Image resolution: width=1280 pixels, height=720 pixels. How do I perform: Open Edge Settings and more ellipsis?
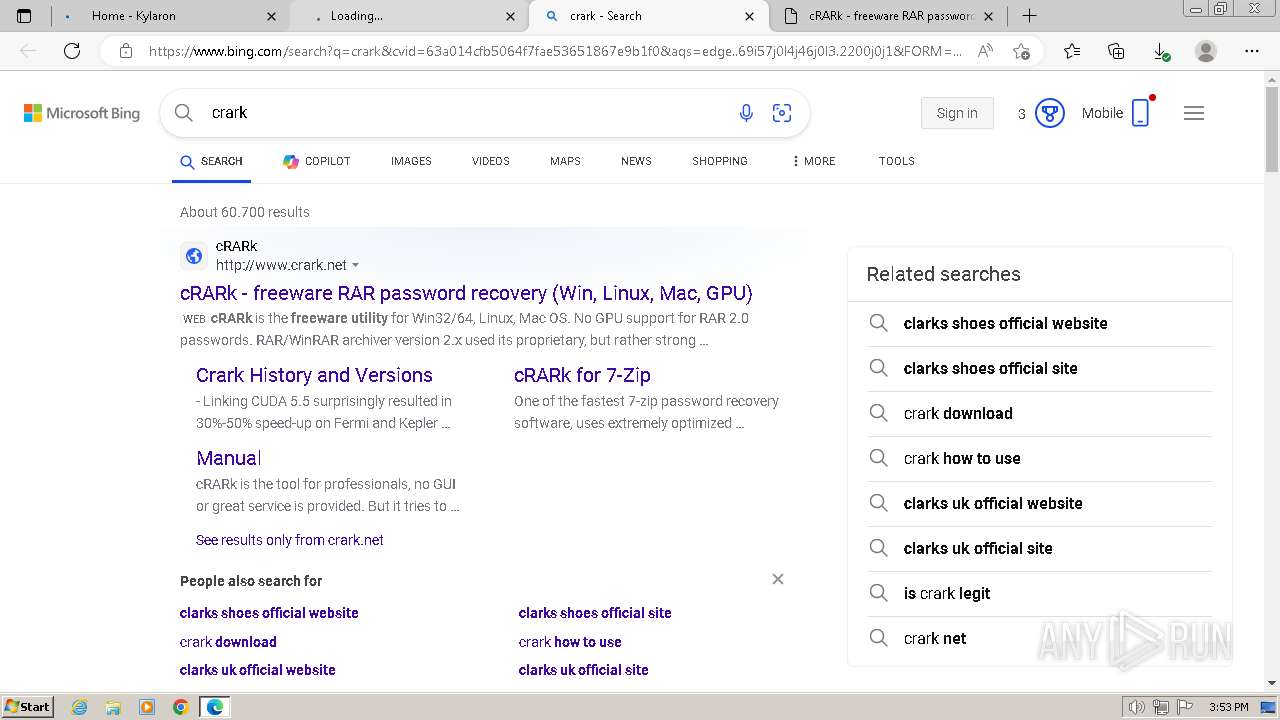tap(1252, 51)
